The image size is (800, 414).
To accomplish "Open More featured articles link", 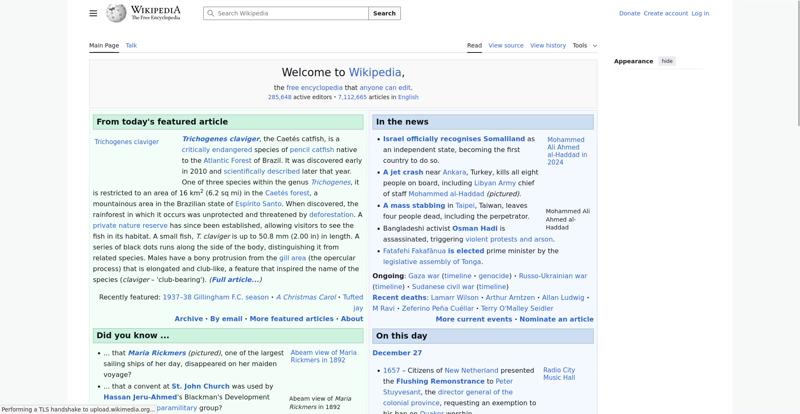I will (x=291, y=319).
